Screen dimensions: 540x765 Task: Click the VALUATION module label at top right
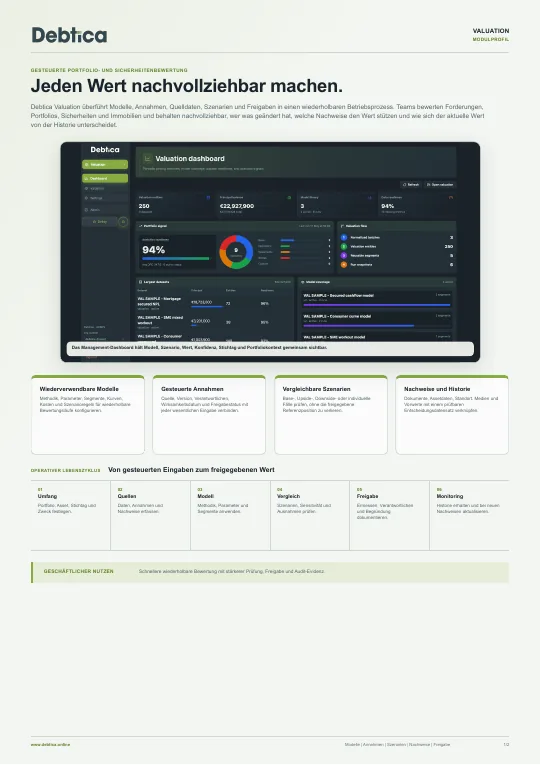491,31
